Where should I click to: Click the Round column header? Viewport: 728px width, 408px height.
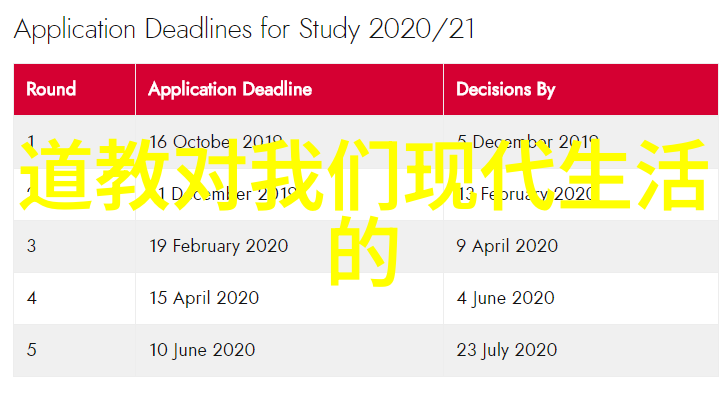pos(74,89)
